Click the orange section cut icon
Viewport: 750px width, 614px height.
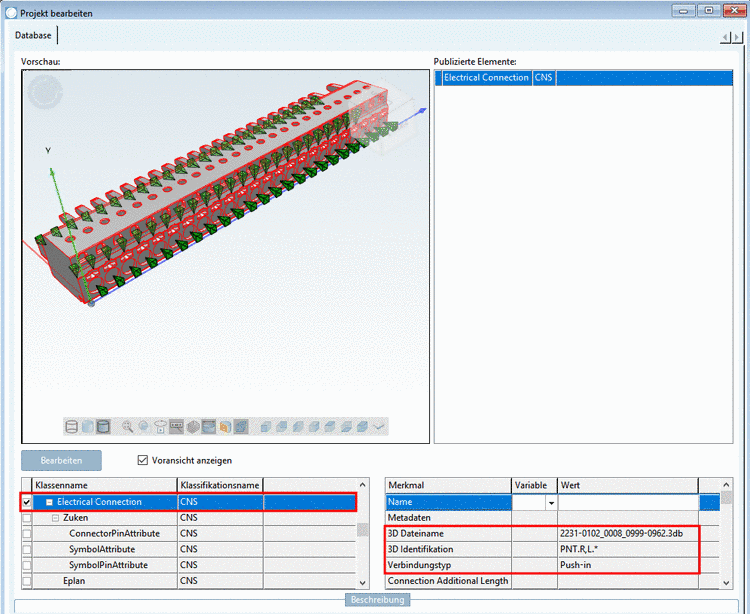[x=225, y=426]
